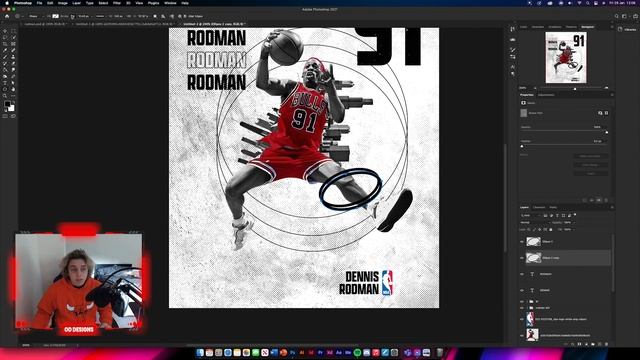Open the Properties panel options menu
Screen dimensions: 640x360
(611, 95)
